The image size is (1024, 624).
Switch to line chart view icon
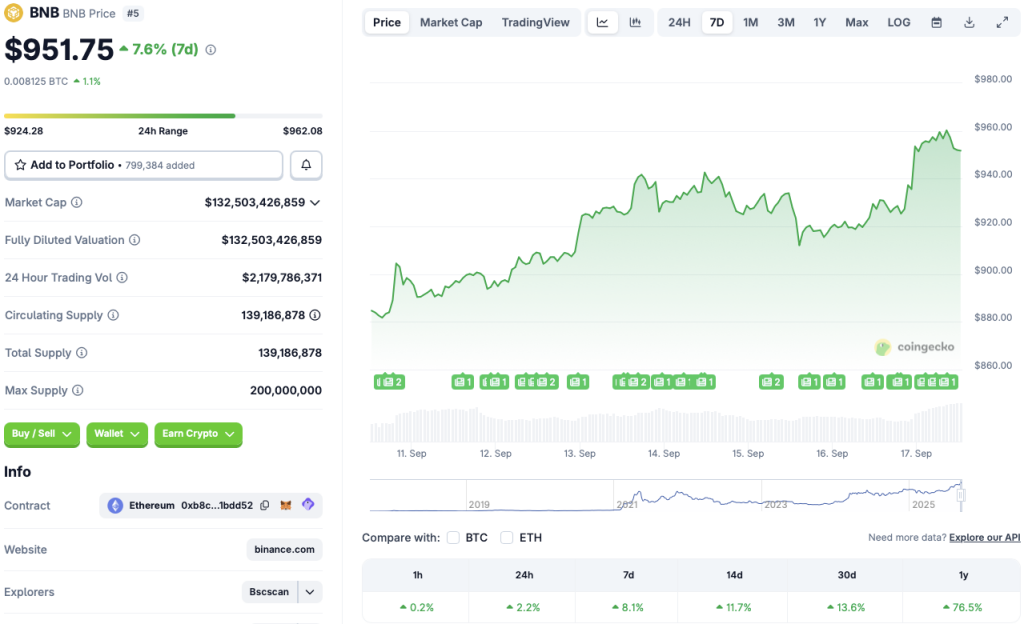tap(602, 22)
